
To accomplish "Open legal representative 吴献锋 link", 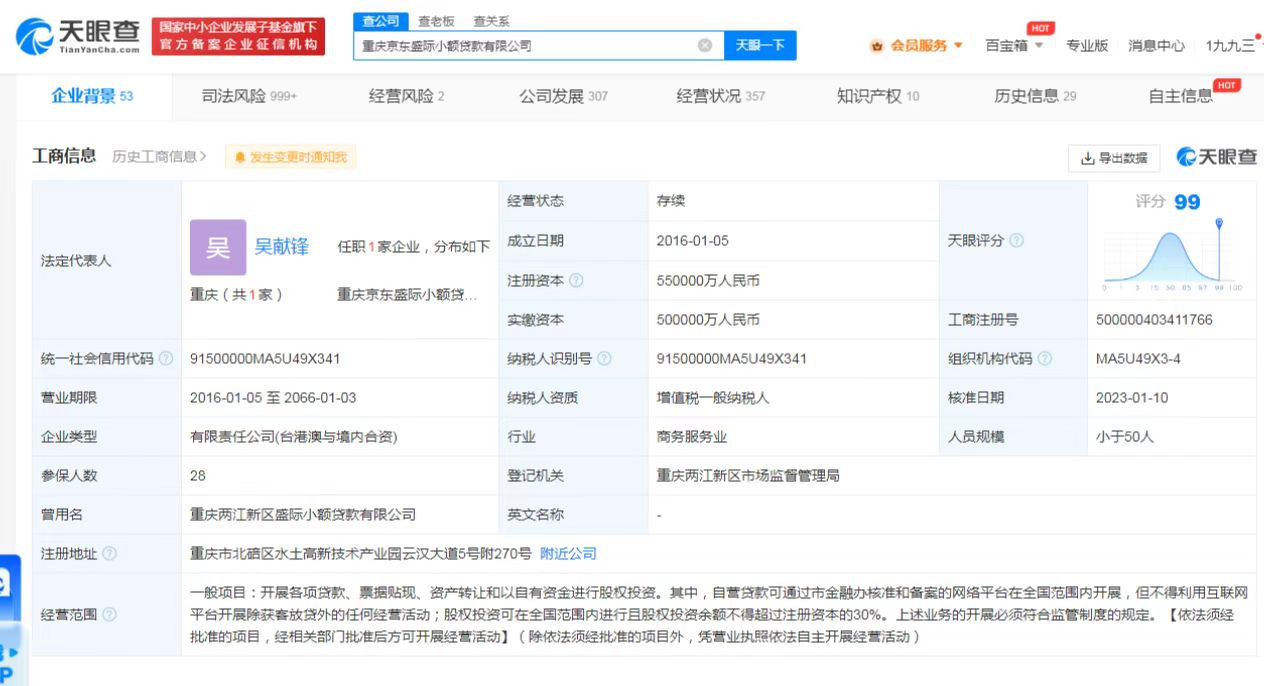I will pyautogui.click(x=282, y=247).
